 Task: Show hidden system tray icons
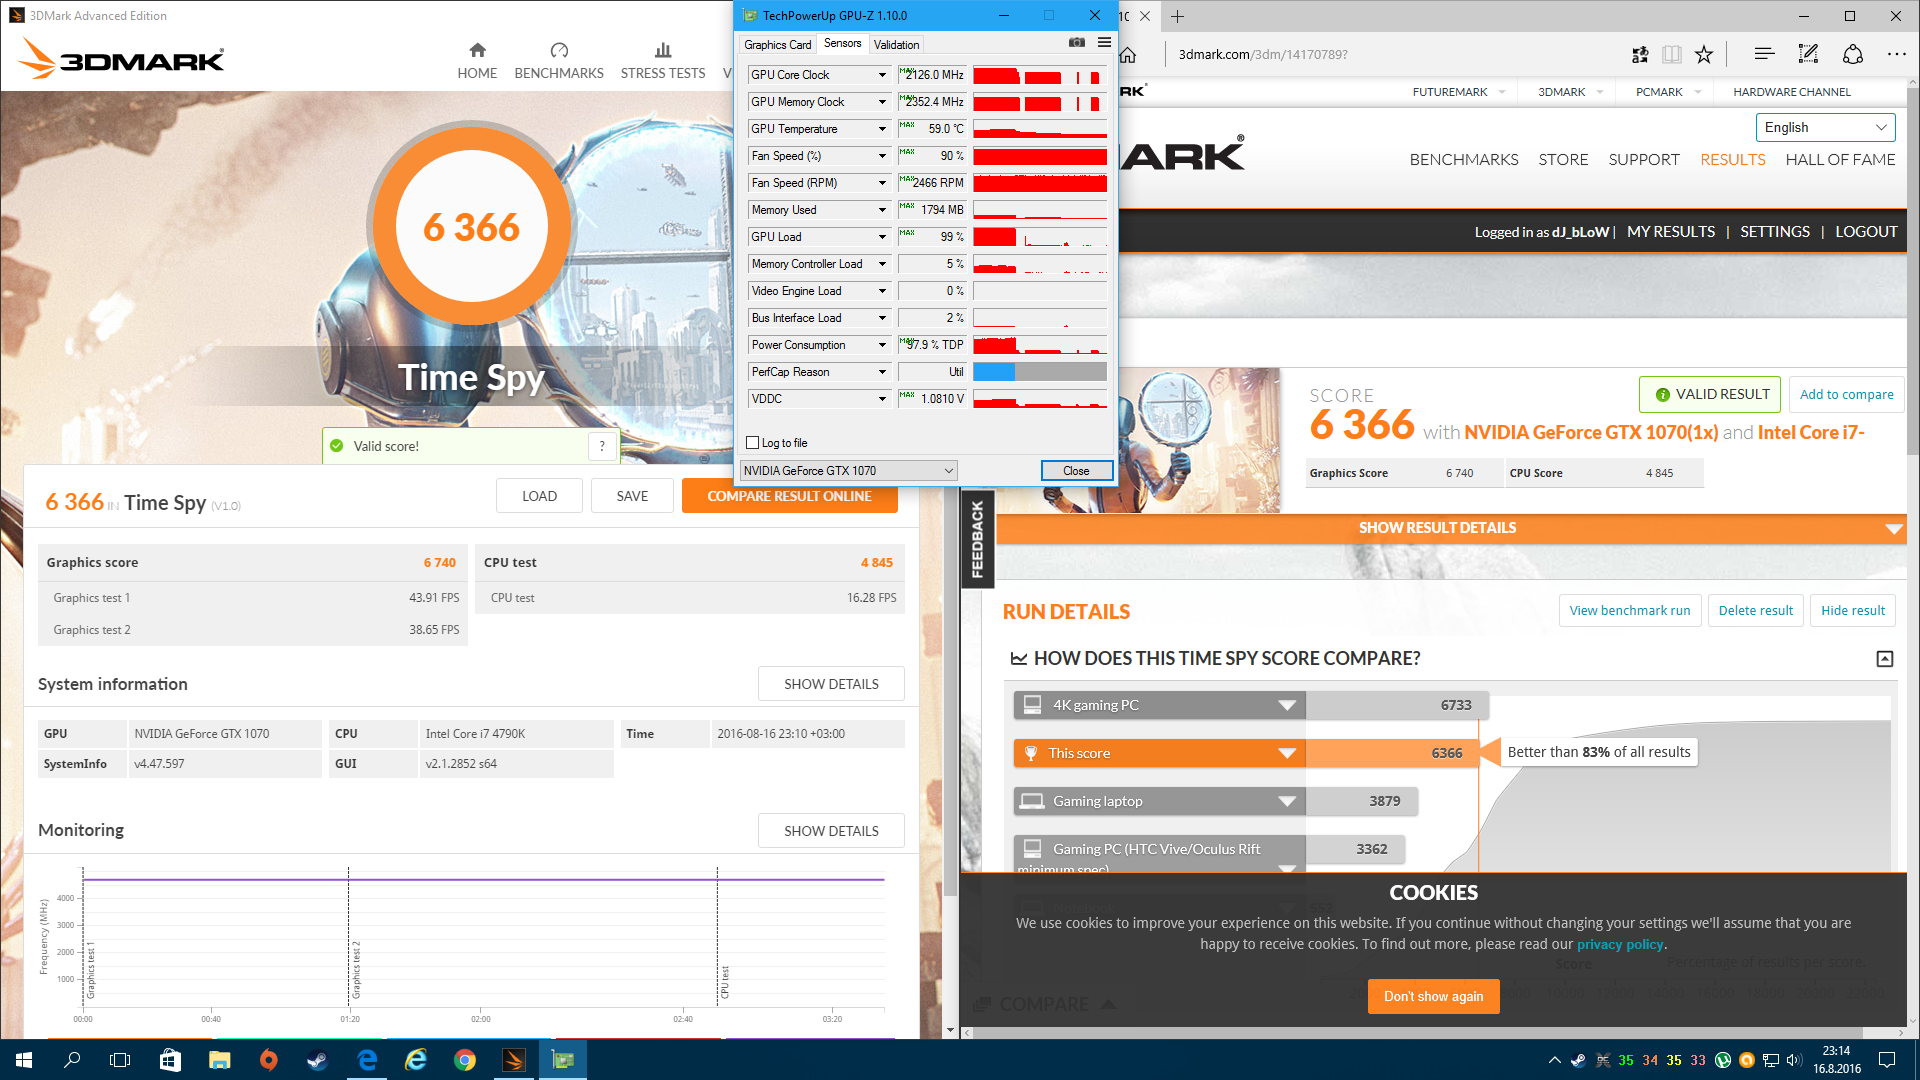click(1554, 1060)
